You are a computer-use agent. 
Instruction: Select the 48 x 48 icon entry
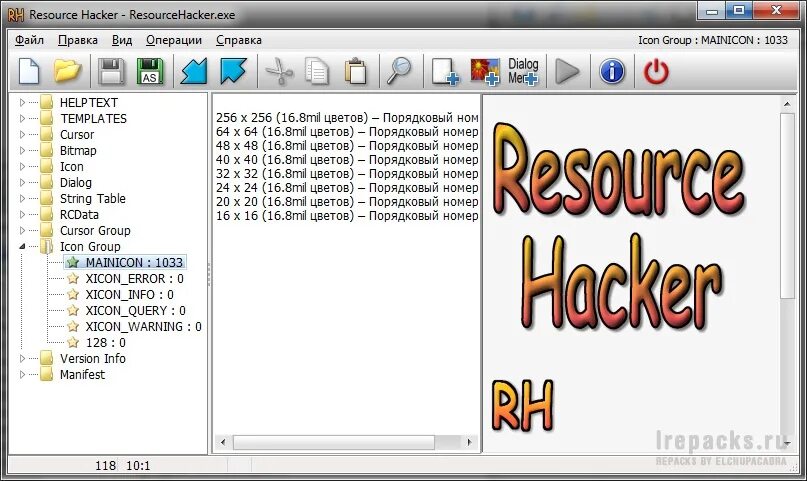347,146
